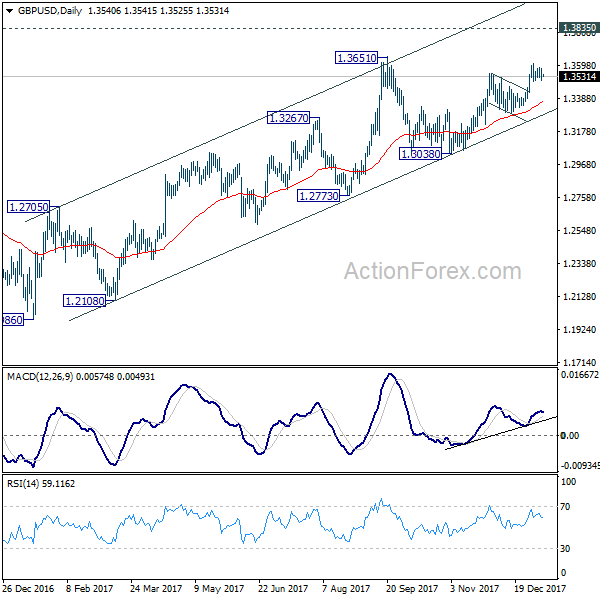Click the 1.36510 price label
Viewport: 600px width, 600px height.
click(x=357, y=58)
